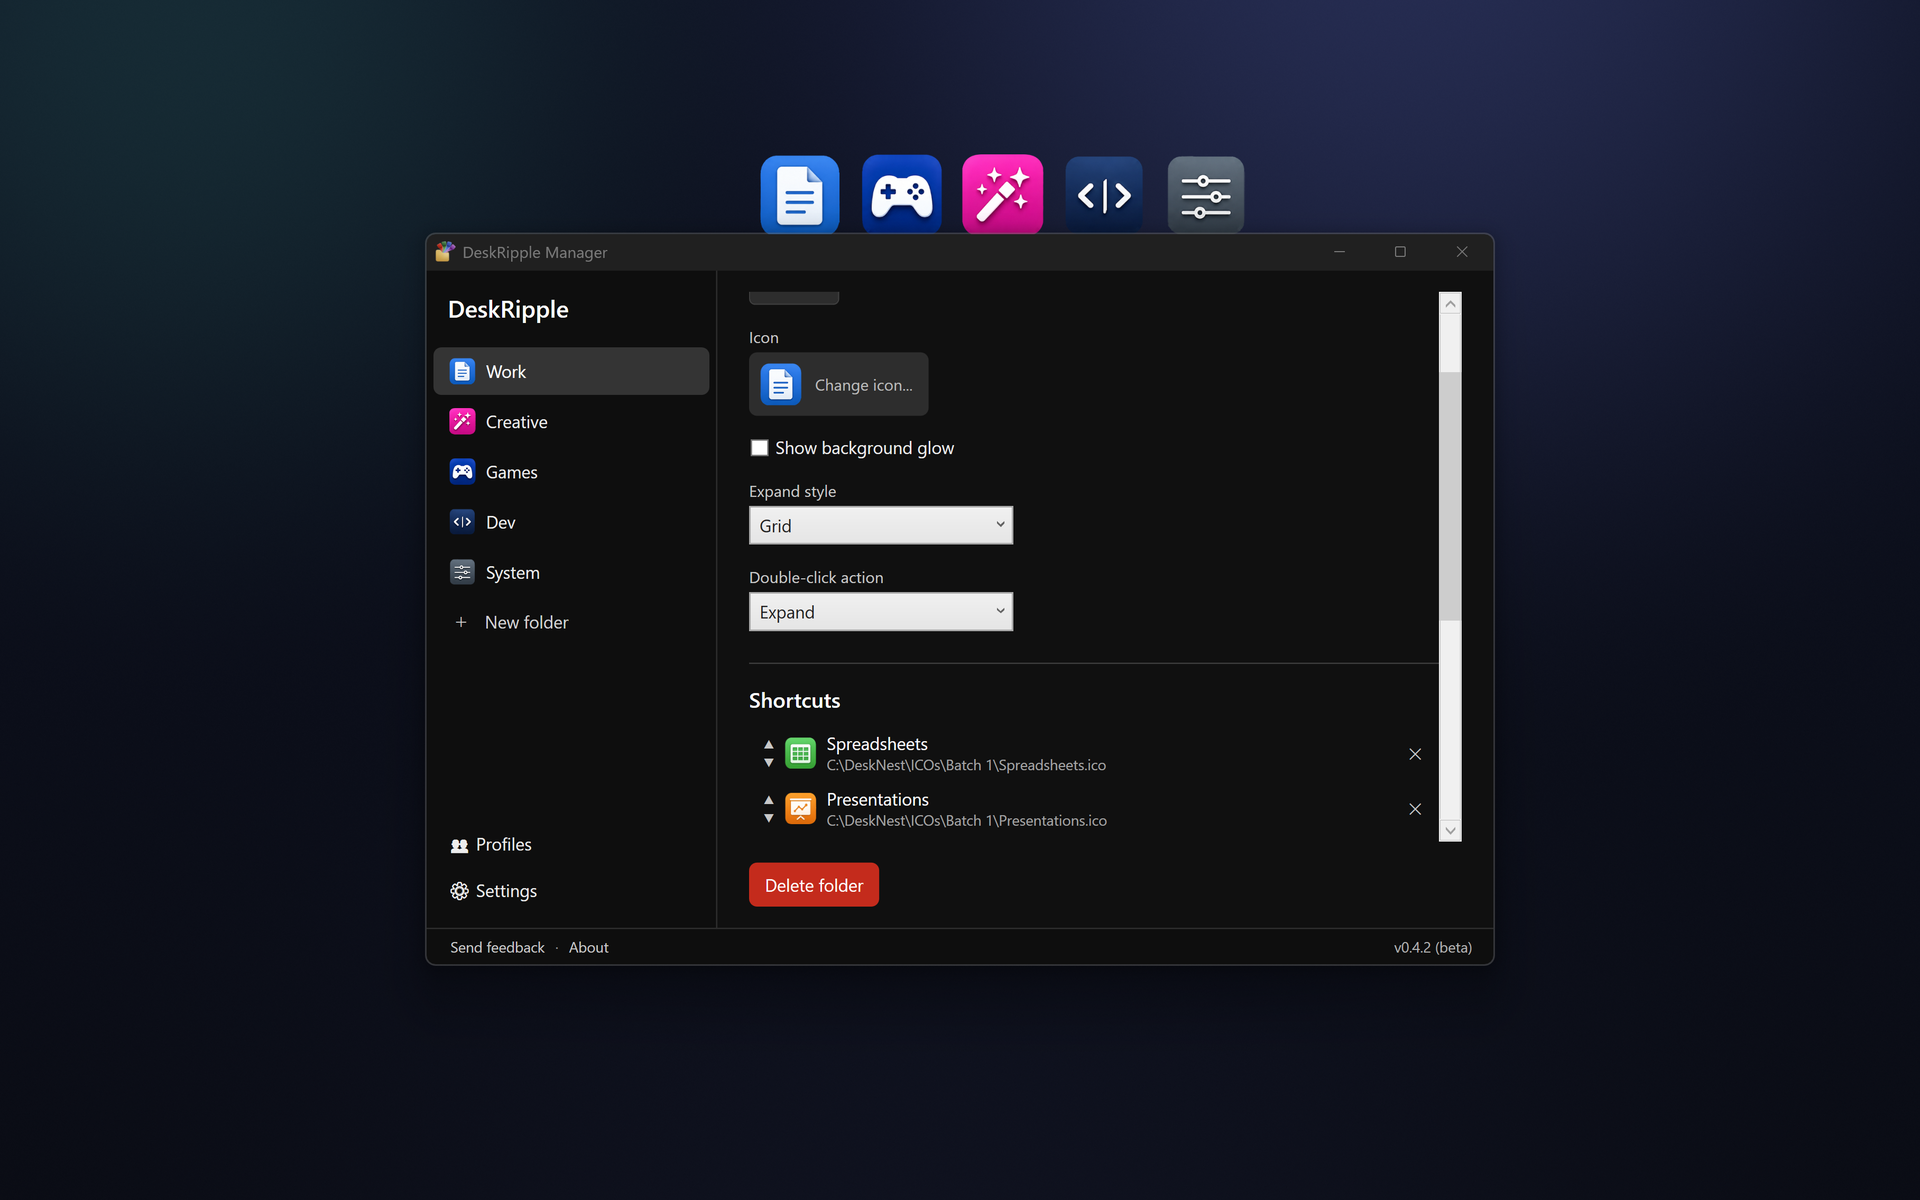Open the Dev code folder on desktop
The image size is (1920, 1200).
pyautogui.click(x=1104, y=195)
